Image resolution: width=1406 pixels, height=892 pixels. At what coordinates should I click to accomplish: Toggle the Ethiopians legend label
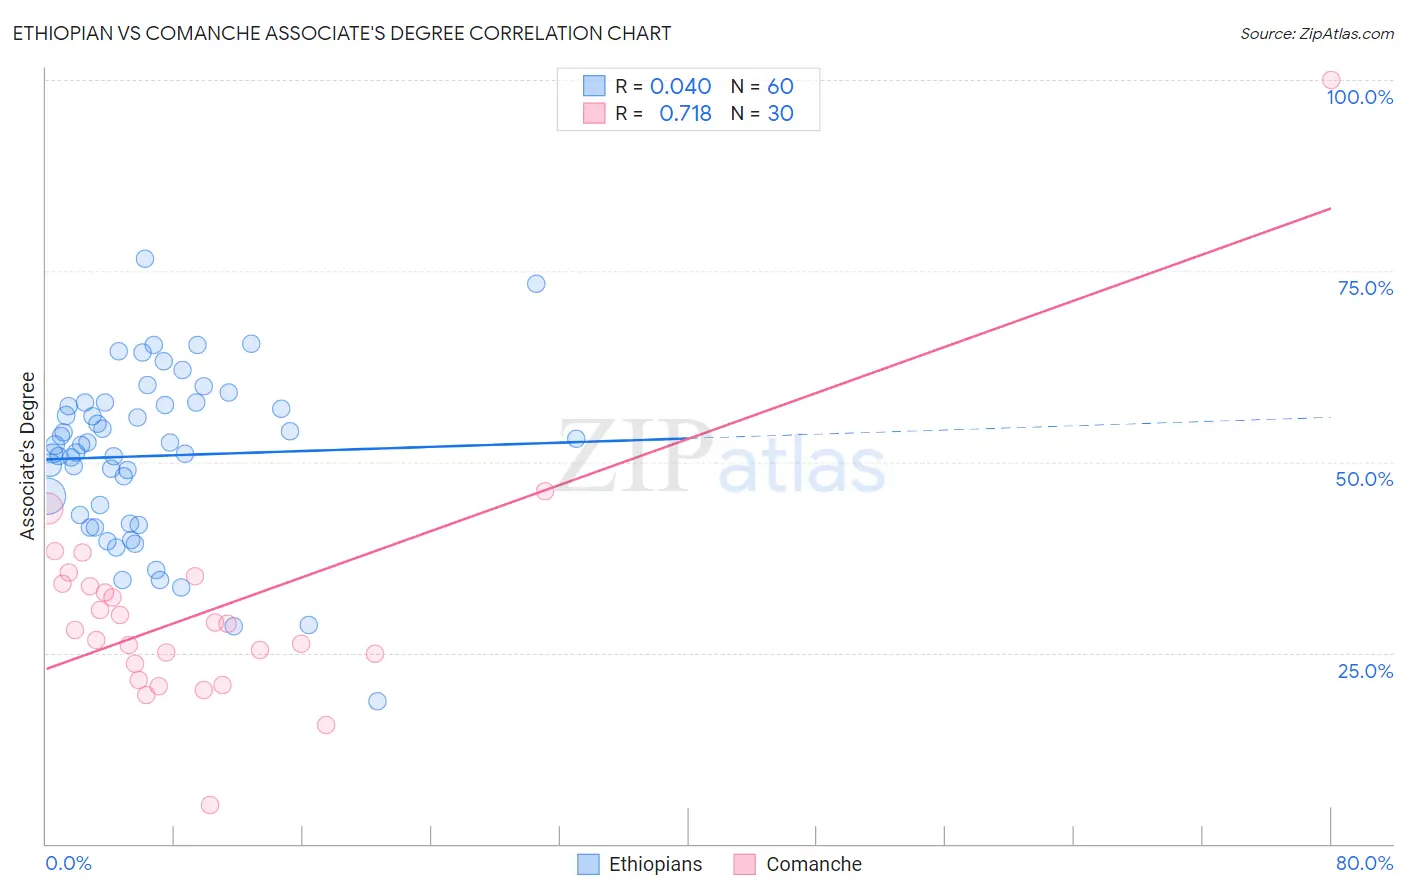tap(655, 864)
